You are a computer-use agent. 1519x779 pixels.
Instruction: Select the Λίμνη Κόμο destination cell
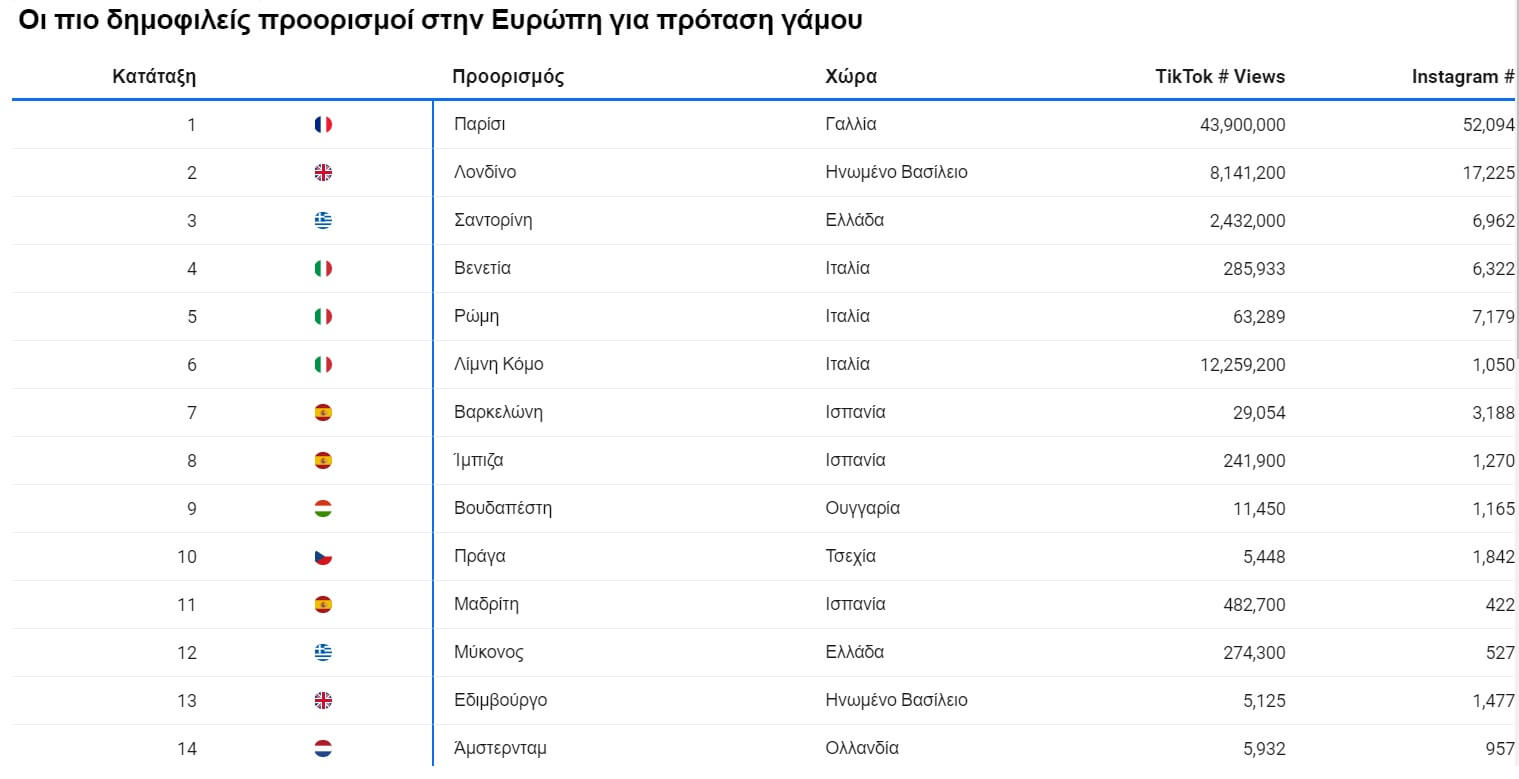click(x=499, y=365)
